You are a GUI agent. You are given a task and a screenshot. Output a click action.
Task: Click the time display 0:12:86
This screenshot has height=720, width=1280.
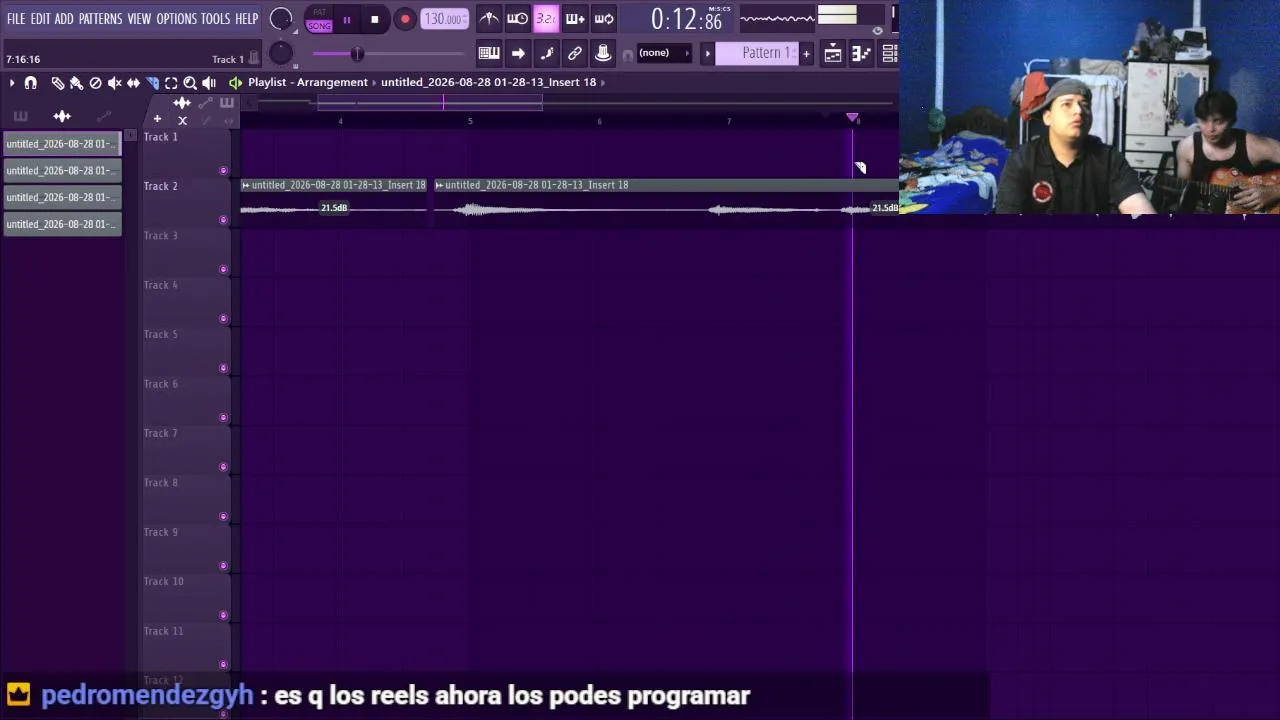tap(686, 19)
